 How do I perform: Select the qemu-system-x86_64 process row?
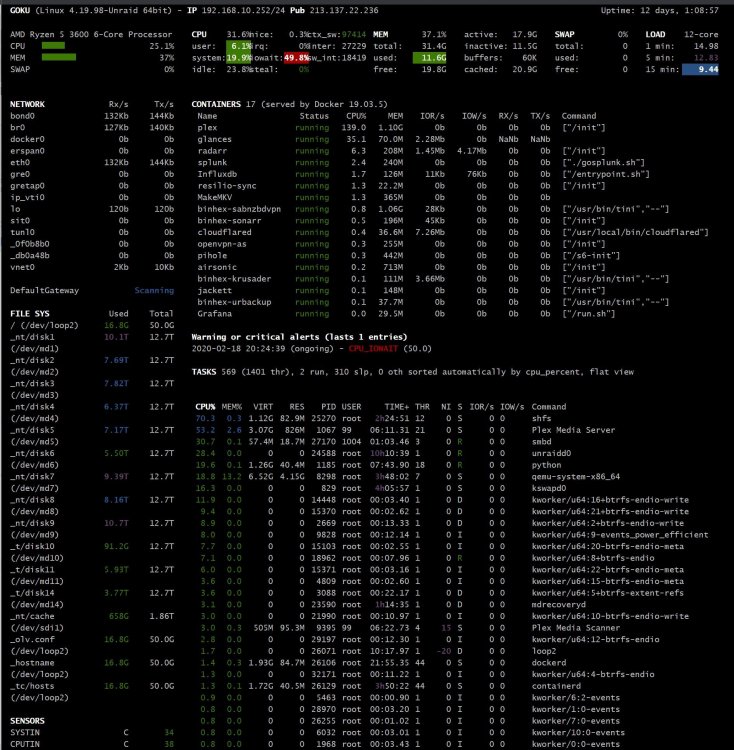click(x=407, y=476)
